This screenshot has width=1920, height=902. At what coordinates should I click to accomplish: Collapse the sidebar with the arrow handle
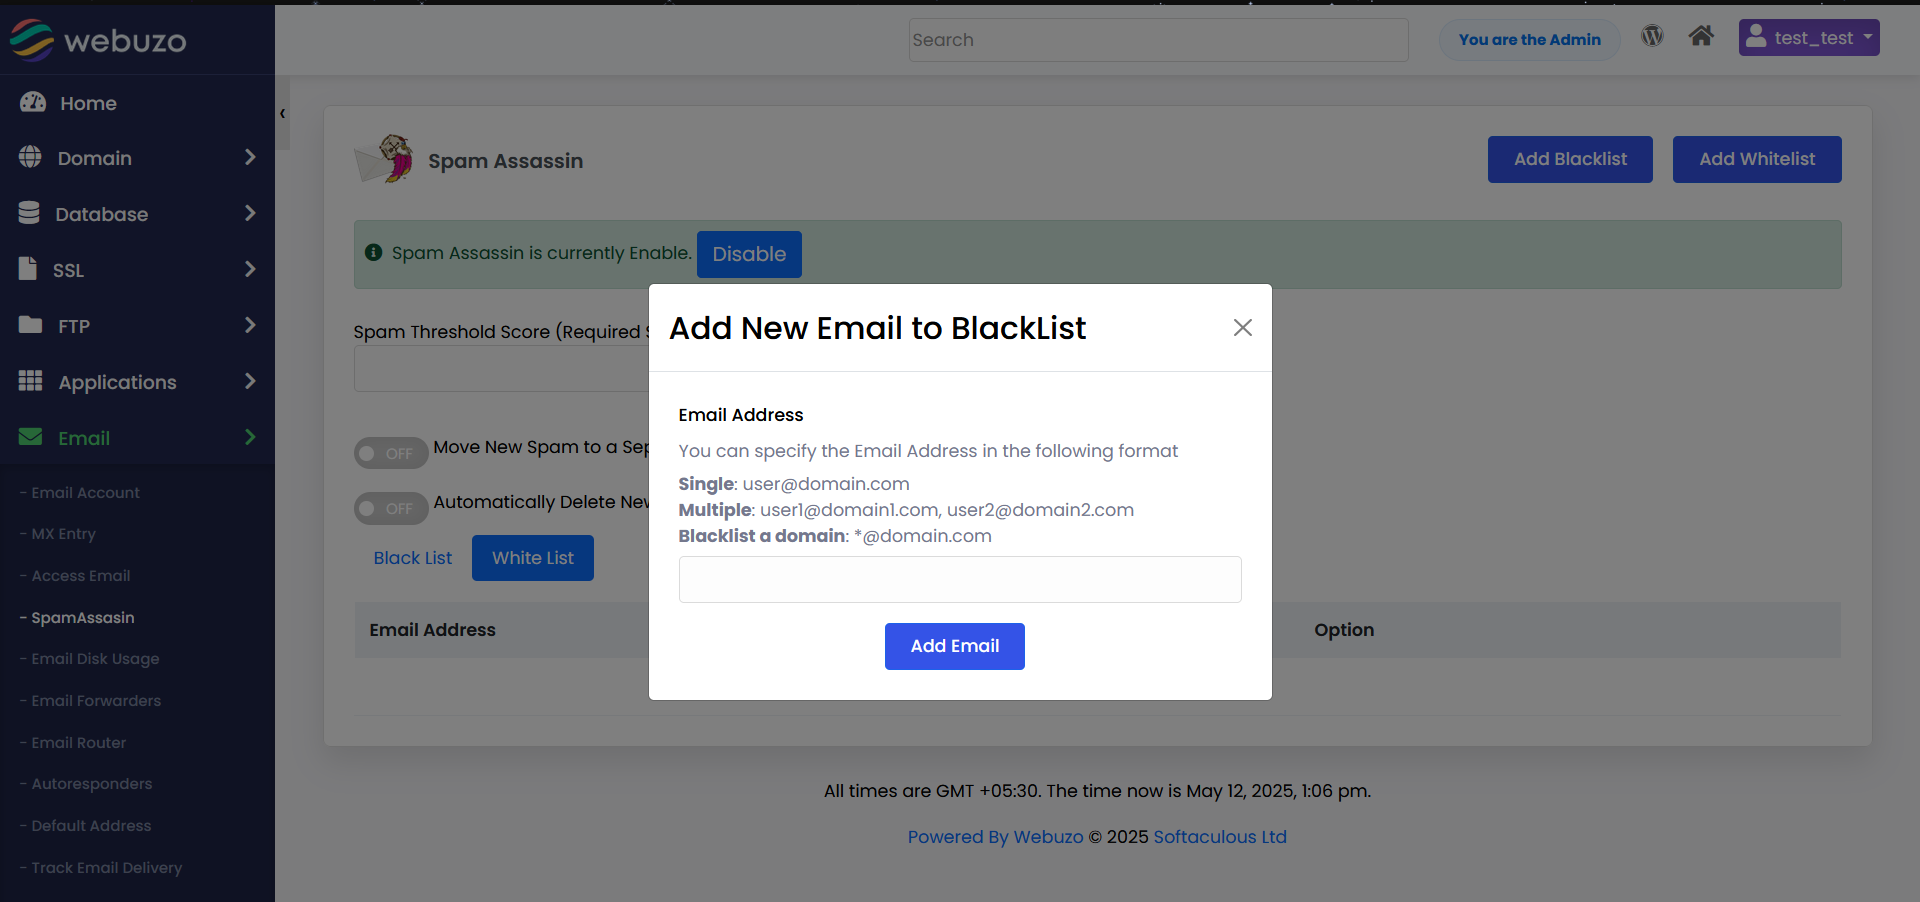pos(283,113)
